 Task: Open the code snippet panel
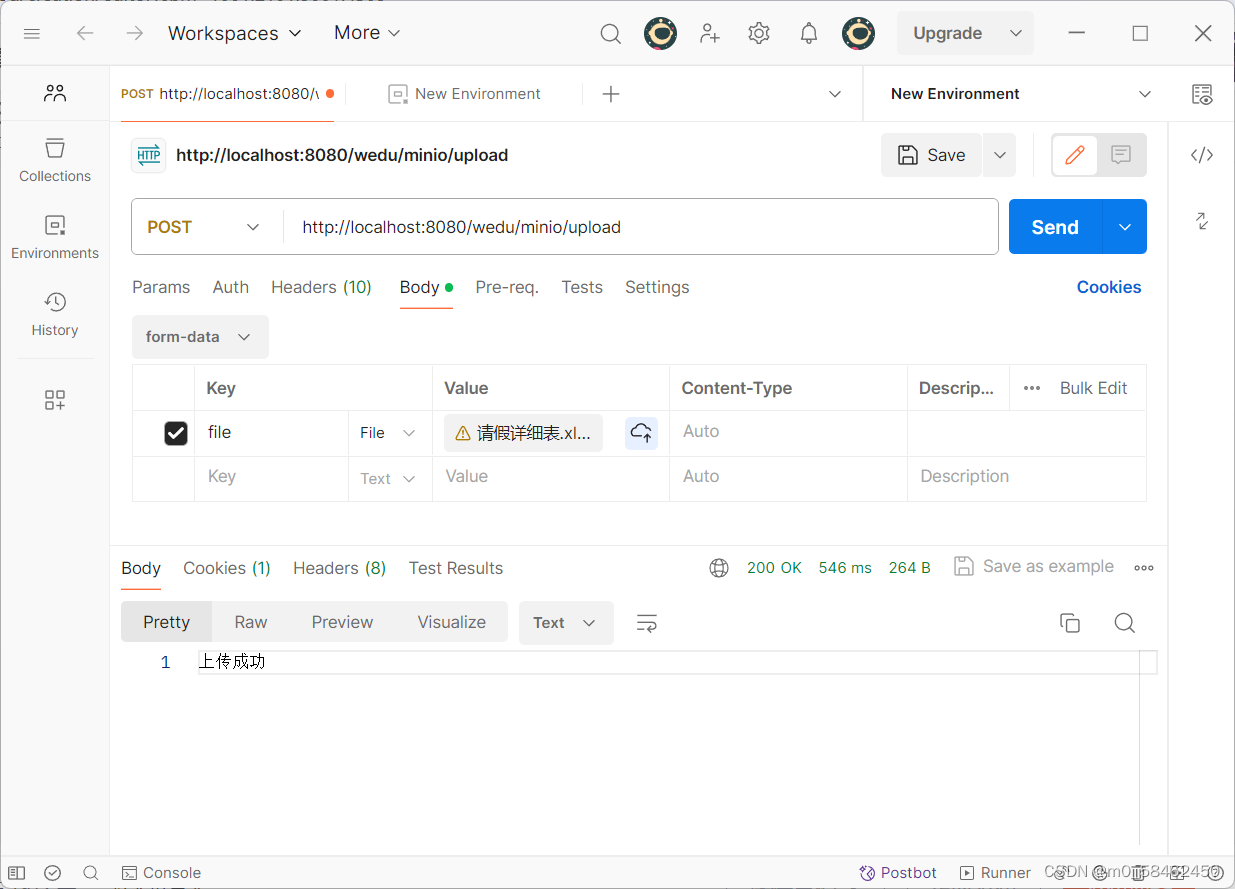click(x=1201, y=155)
